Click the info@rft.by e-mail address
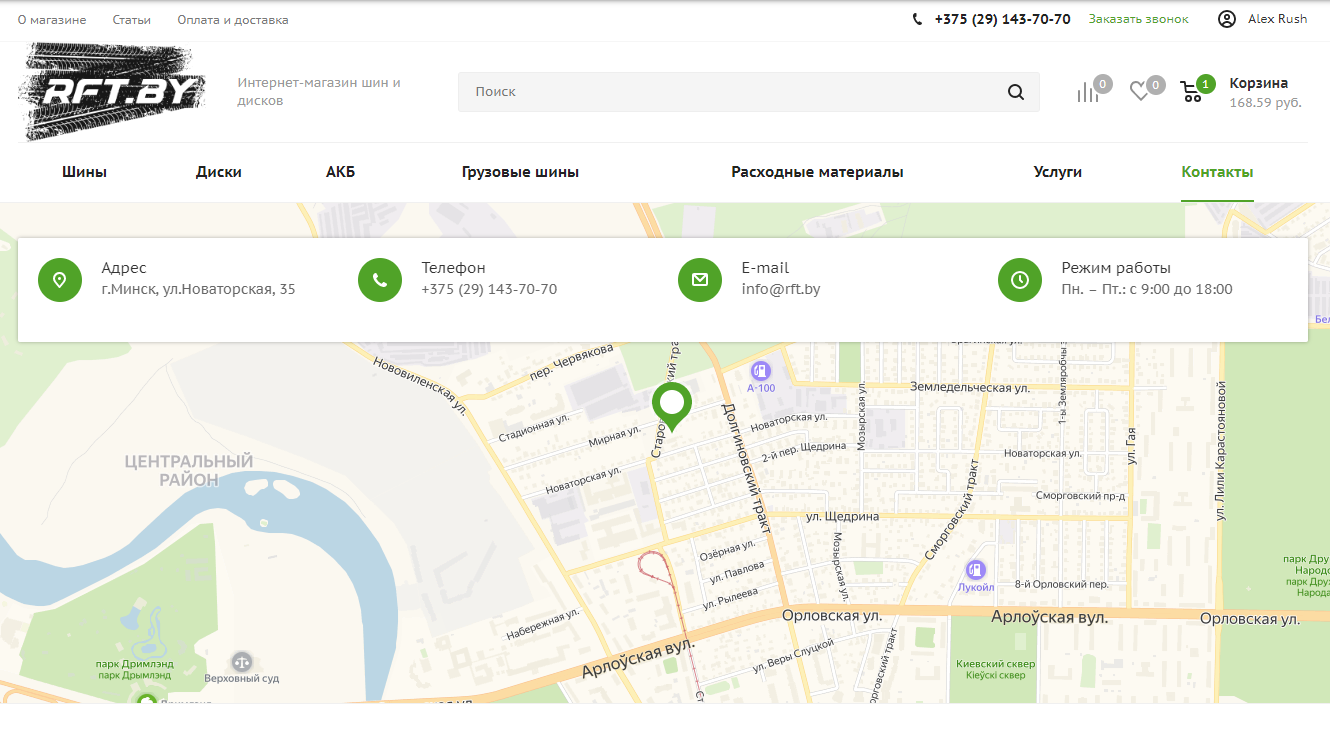Screen dimensions: 1330x738 781,289
